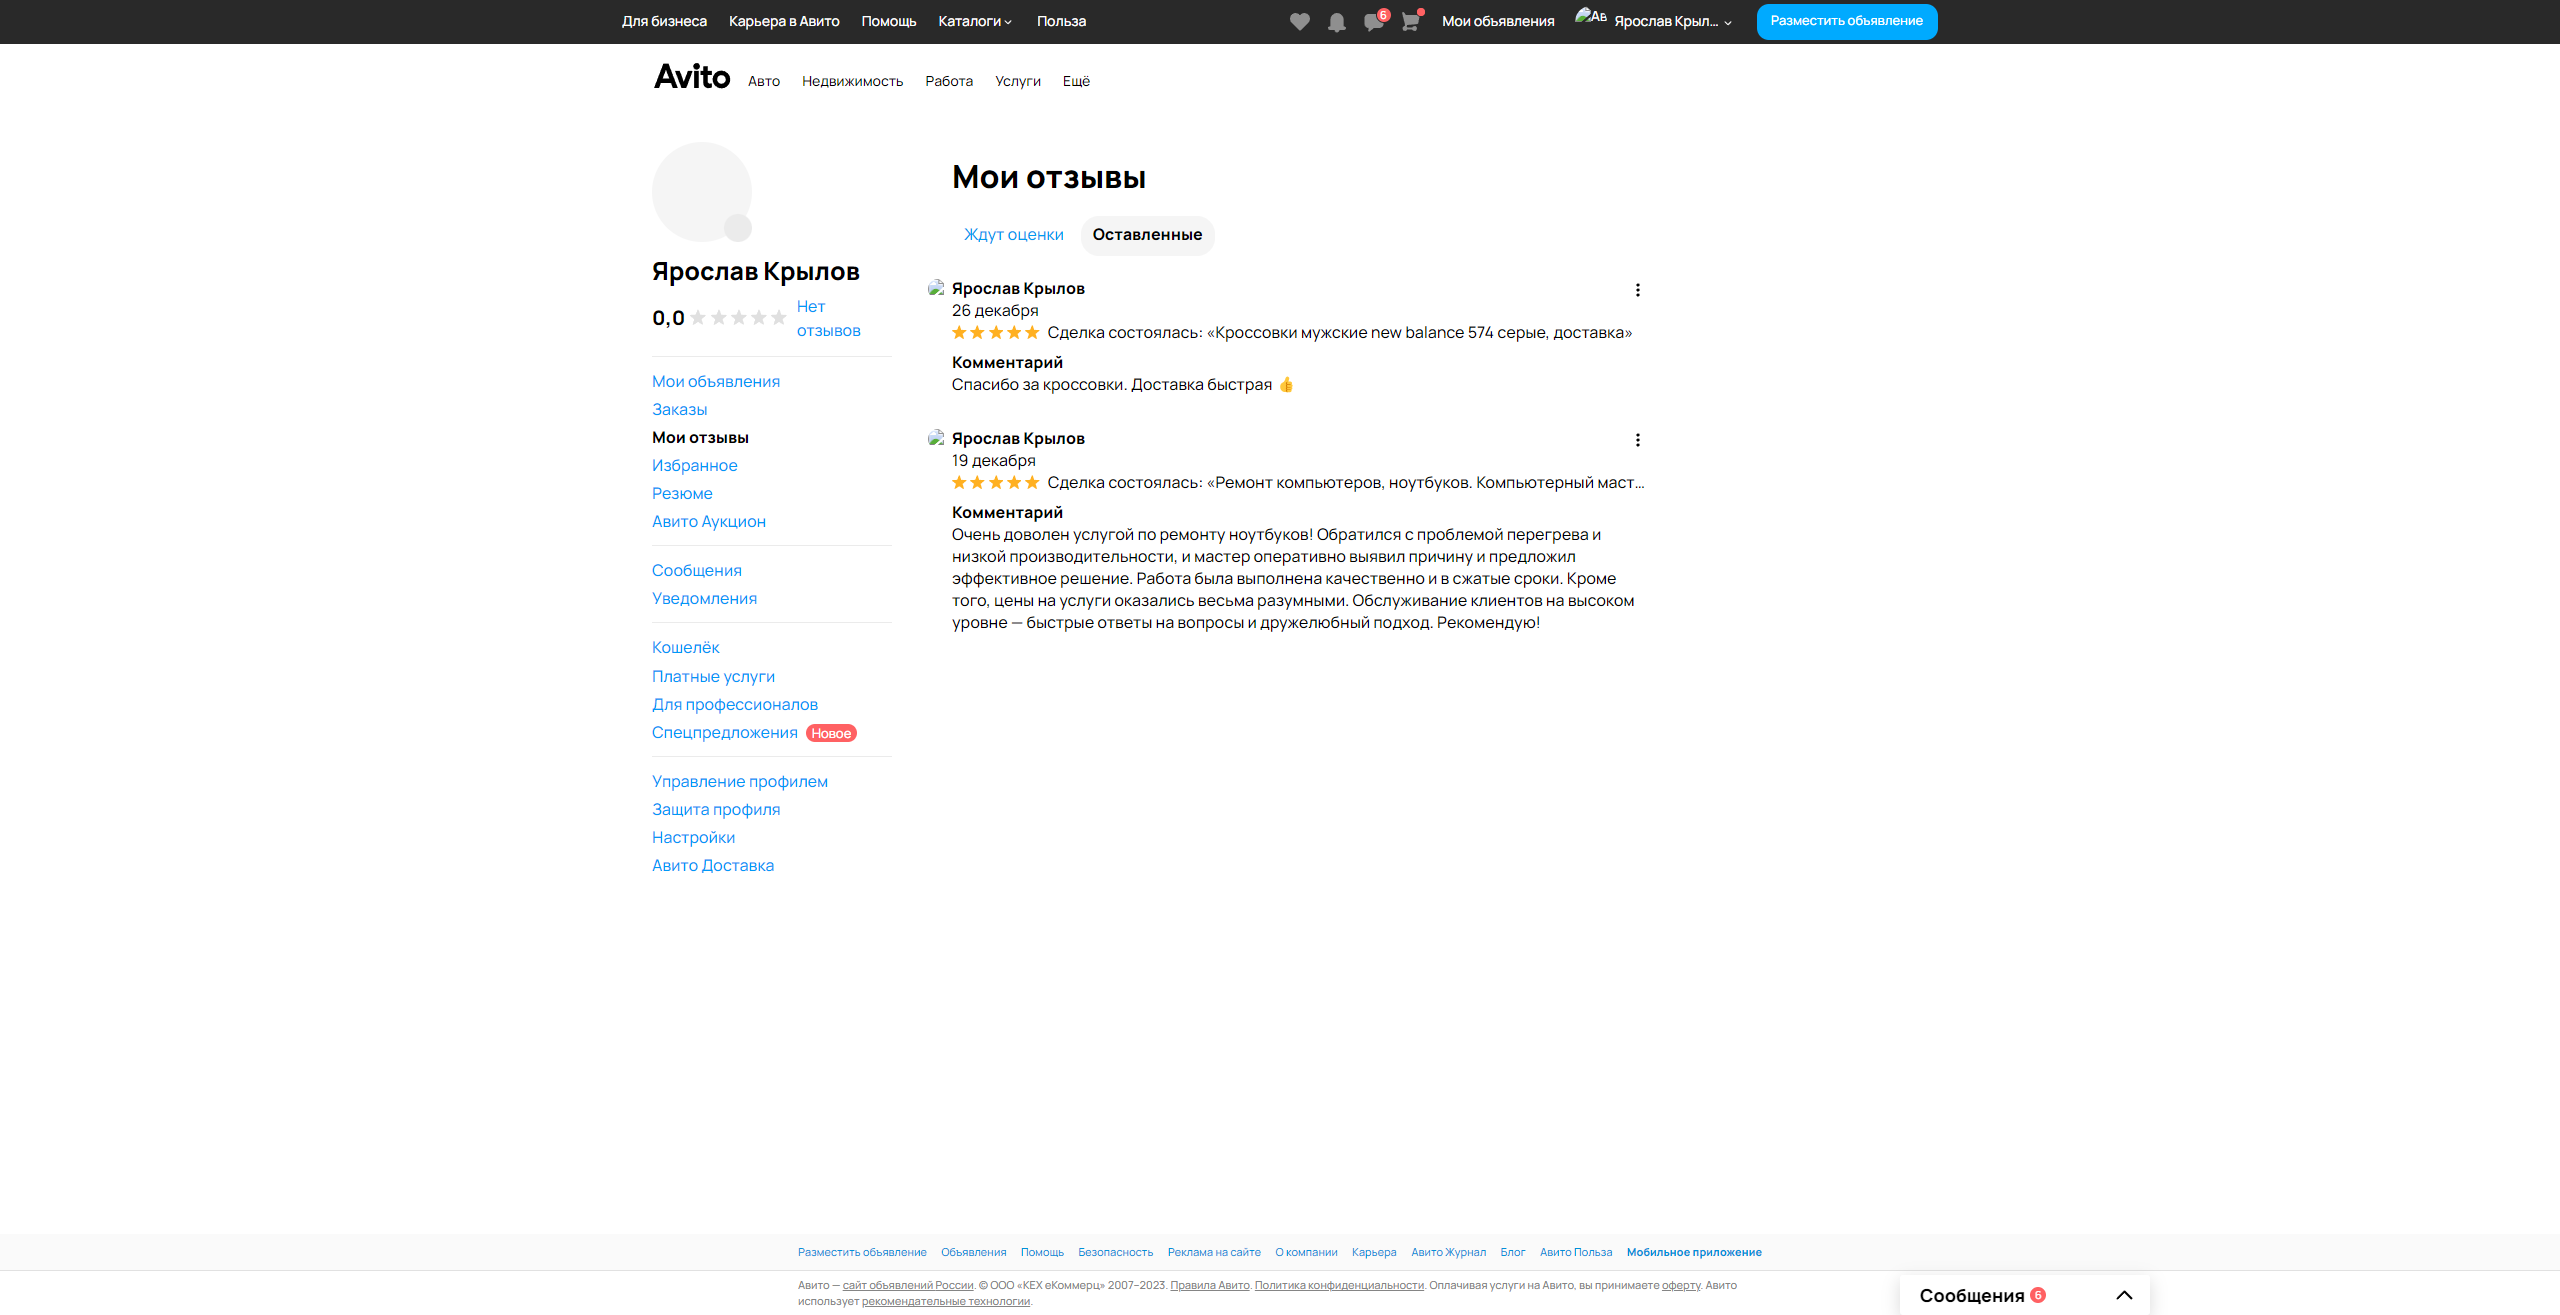The width and height of the screenshot is (2560, 1315).
Task: Click the Avito logo
Action: click(x=692, y=77)
